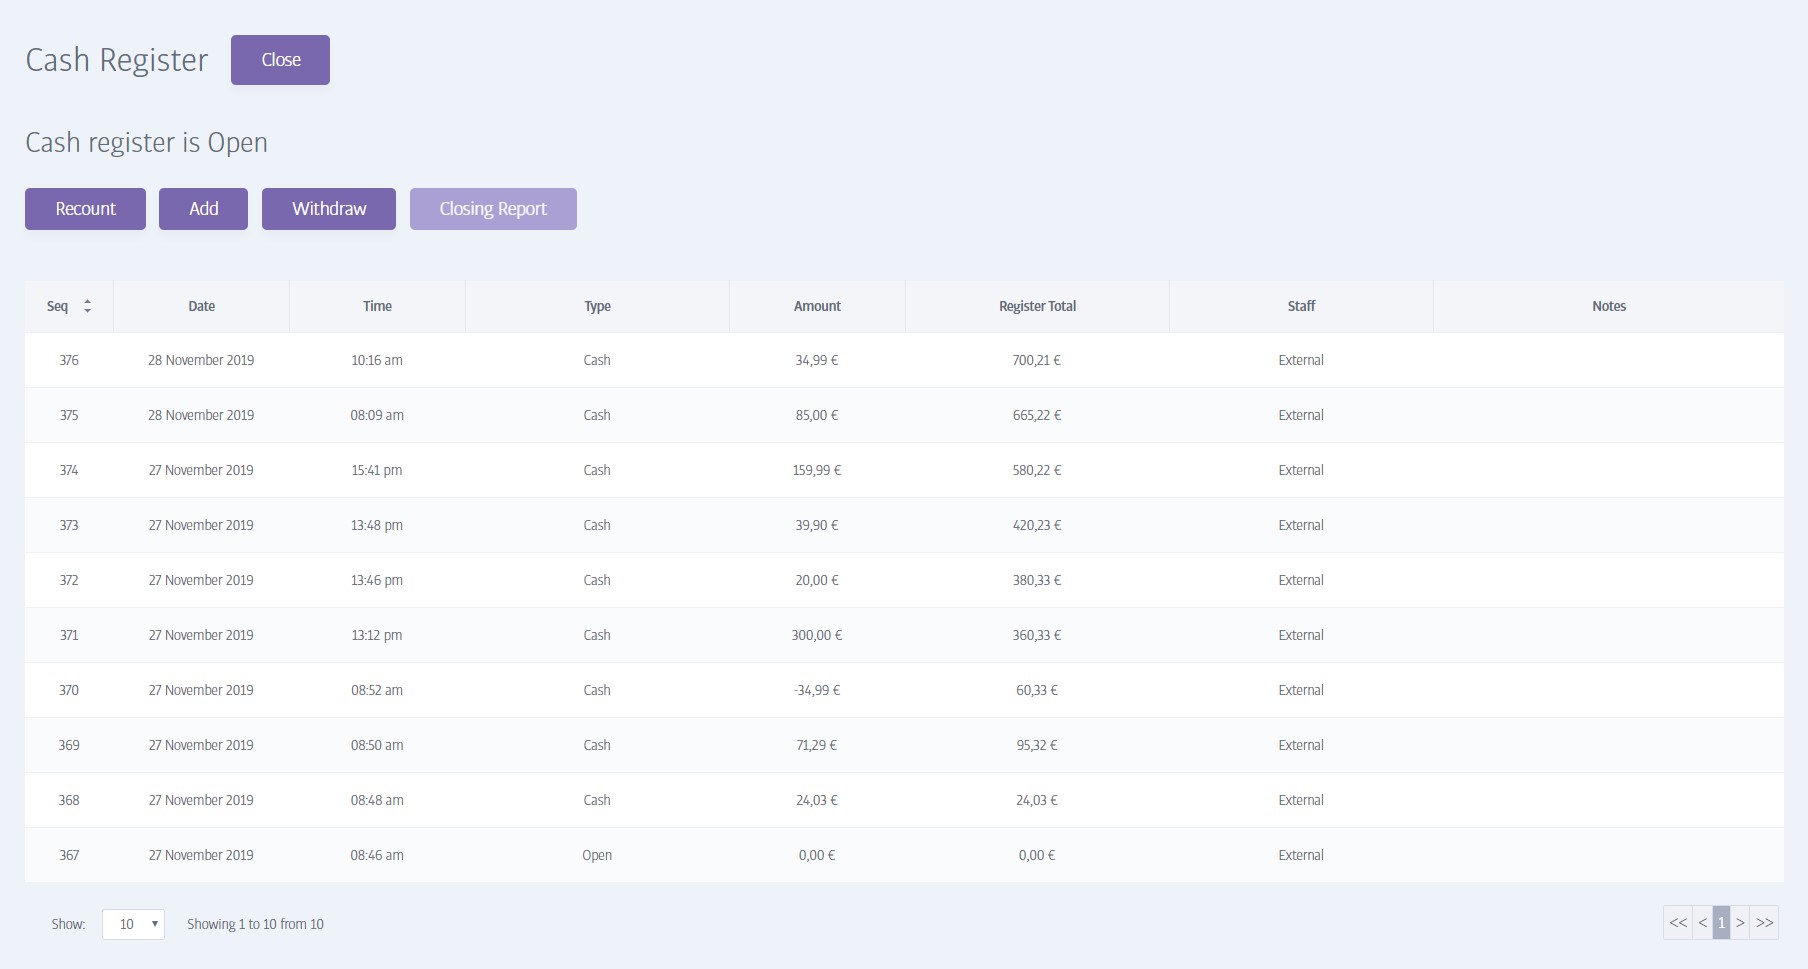The image size is (1808, 969).
Task: Click register total 60,33 €
Action: [1037, 690]
